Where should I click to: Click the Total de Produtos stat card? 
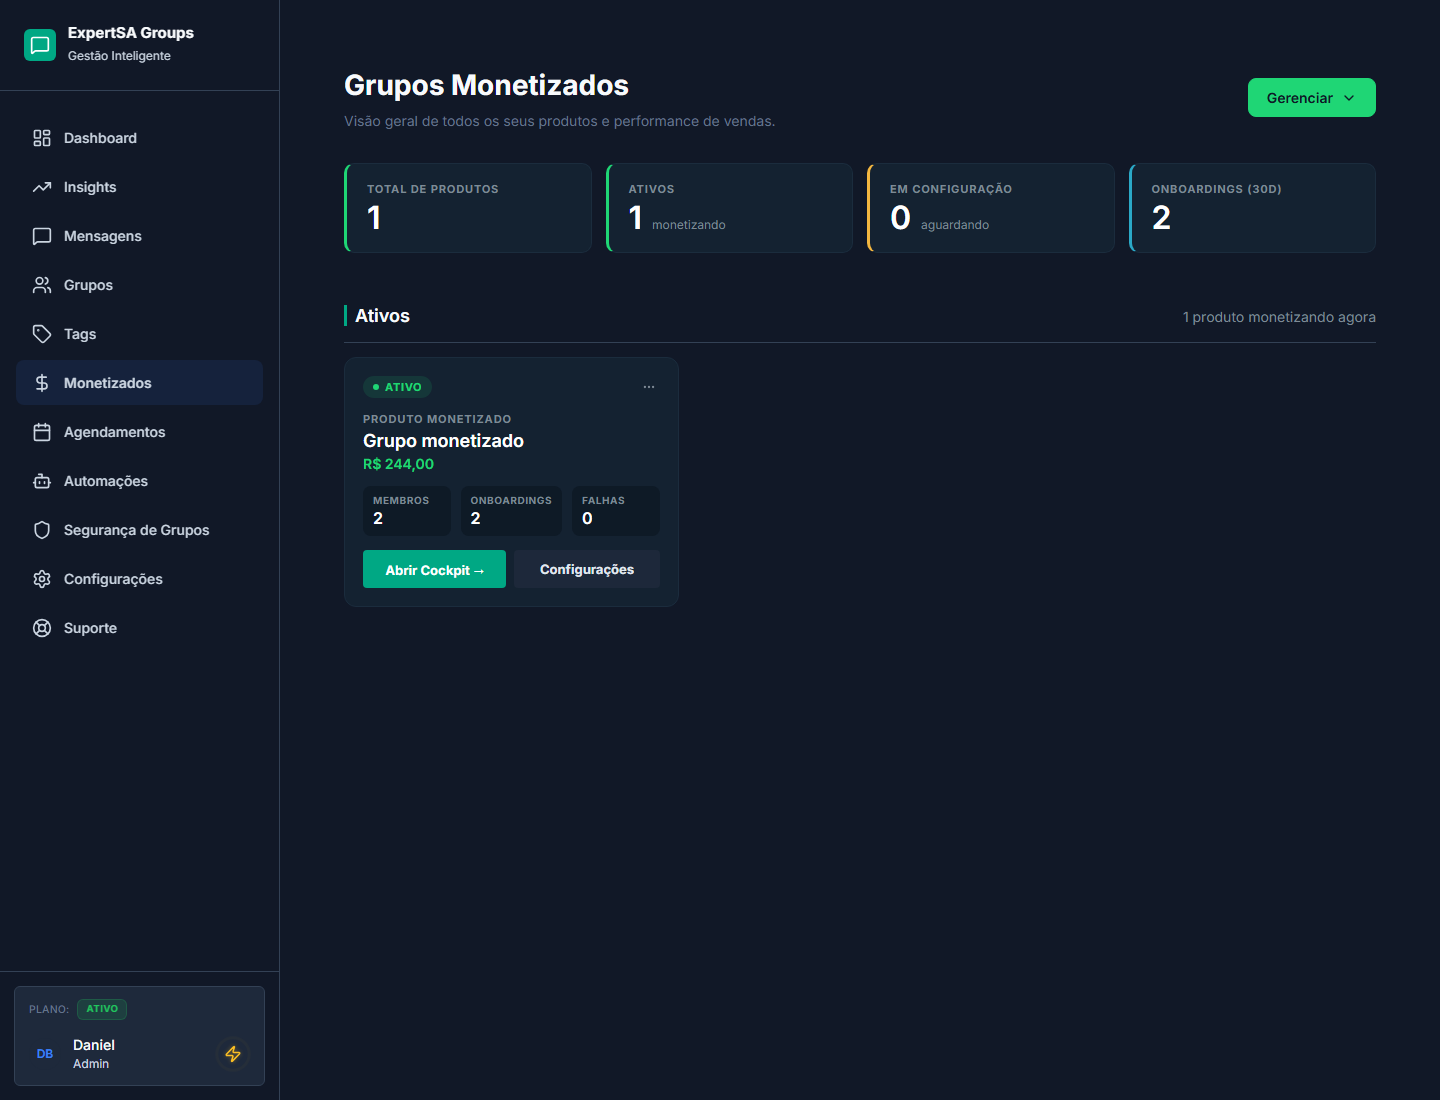[468, 208]
